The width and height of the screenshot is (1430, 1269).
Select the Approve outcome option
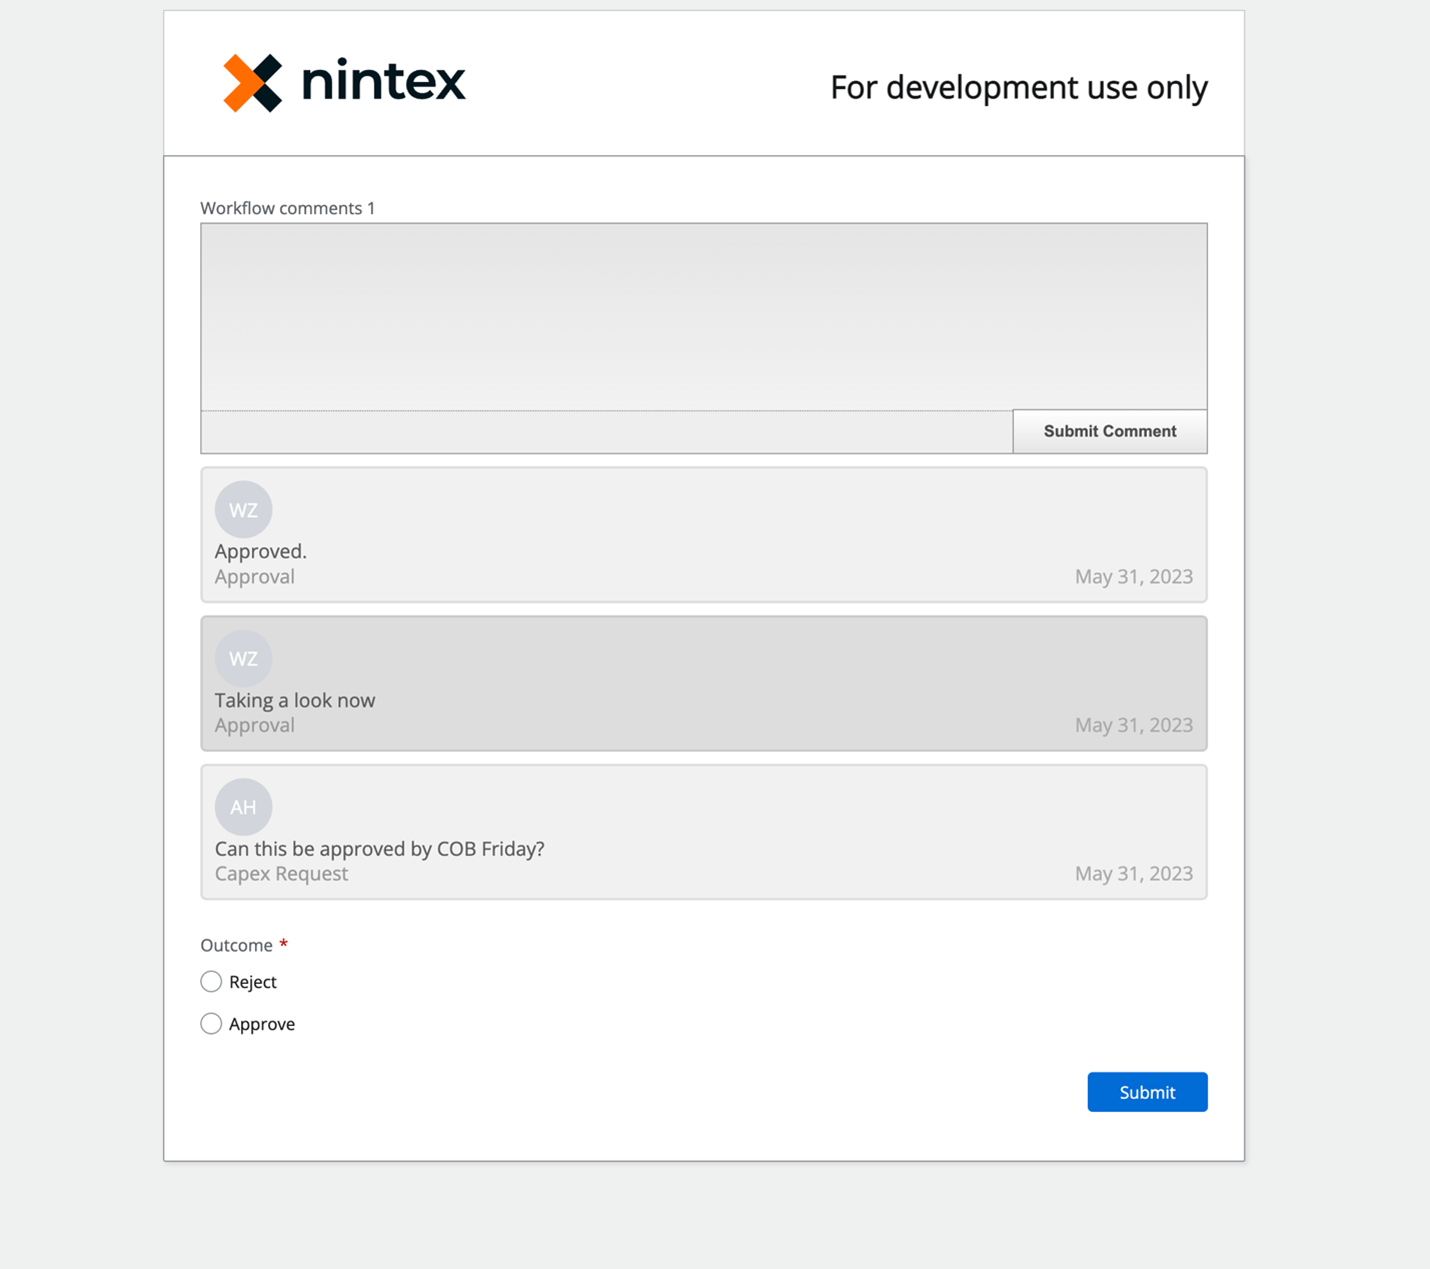[x=211, y=1023]
